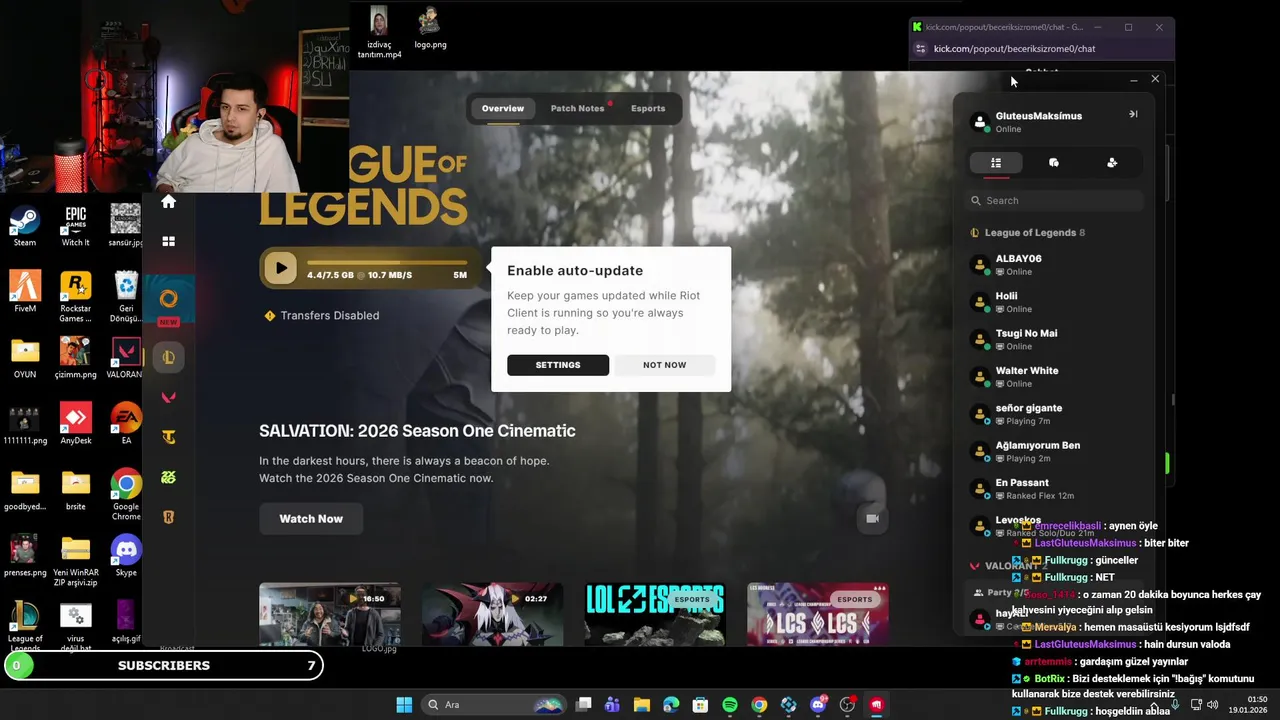This screenshot has height=720, width=1280.
Task: Open the LCS Esports card thumbnail
Action: (x=817, y=614)
